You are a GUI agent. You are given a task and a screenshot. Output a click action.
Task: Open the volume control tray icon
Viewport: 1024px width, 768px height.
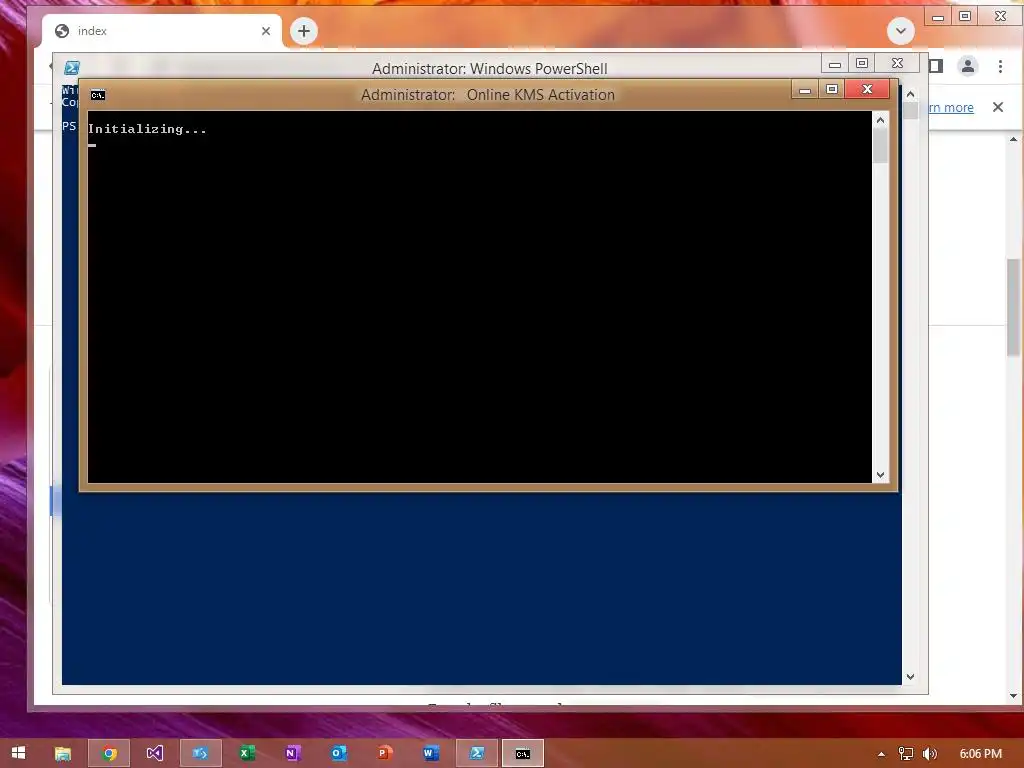pos(929,754)
